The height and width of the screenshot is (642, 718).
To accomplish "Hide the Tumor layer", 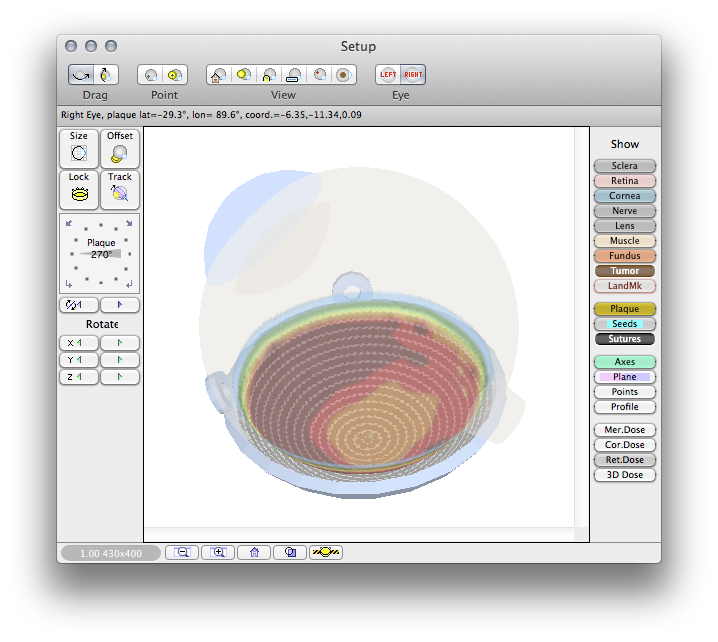I will coord(624,271).
